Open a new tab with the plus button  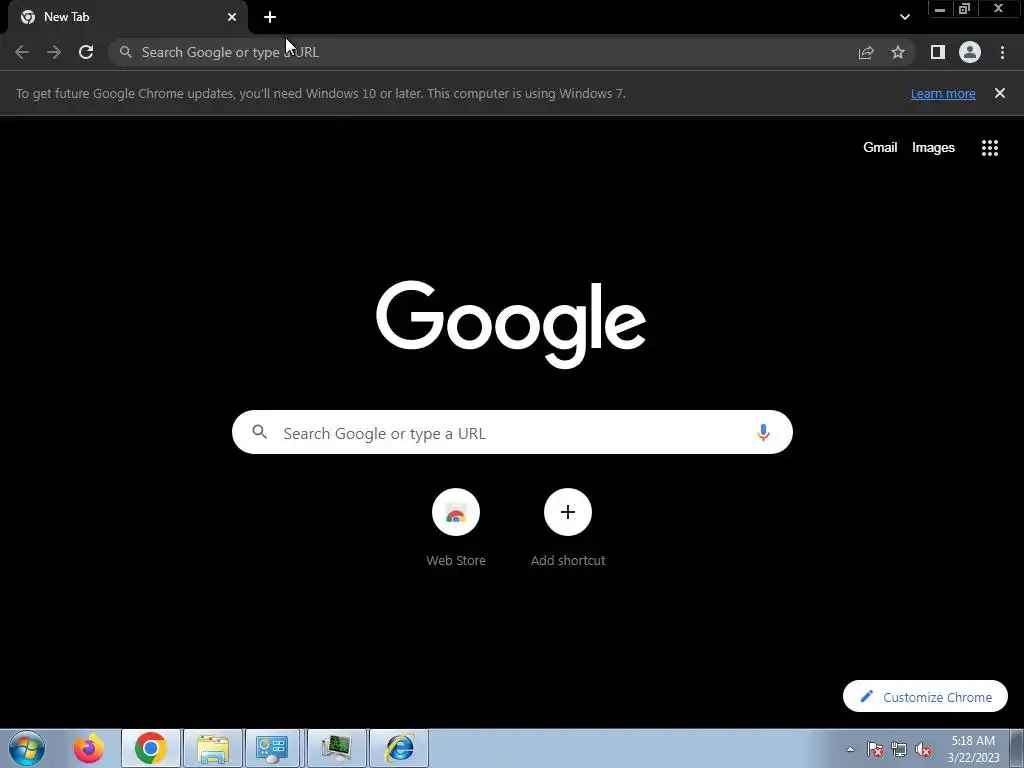(270, 17)
